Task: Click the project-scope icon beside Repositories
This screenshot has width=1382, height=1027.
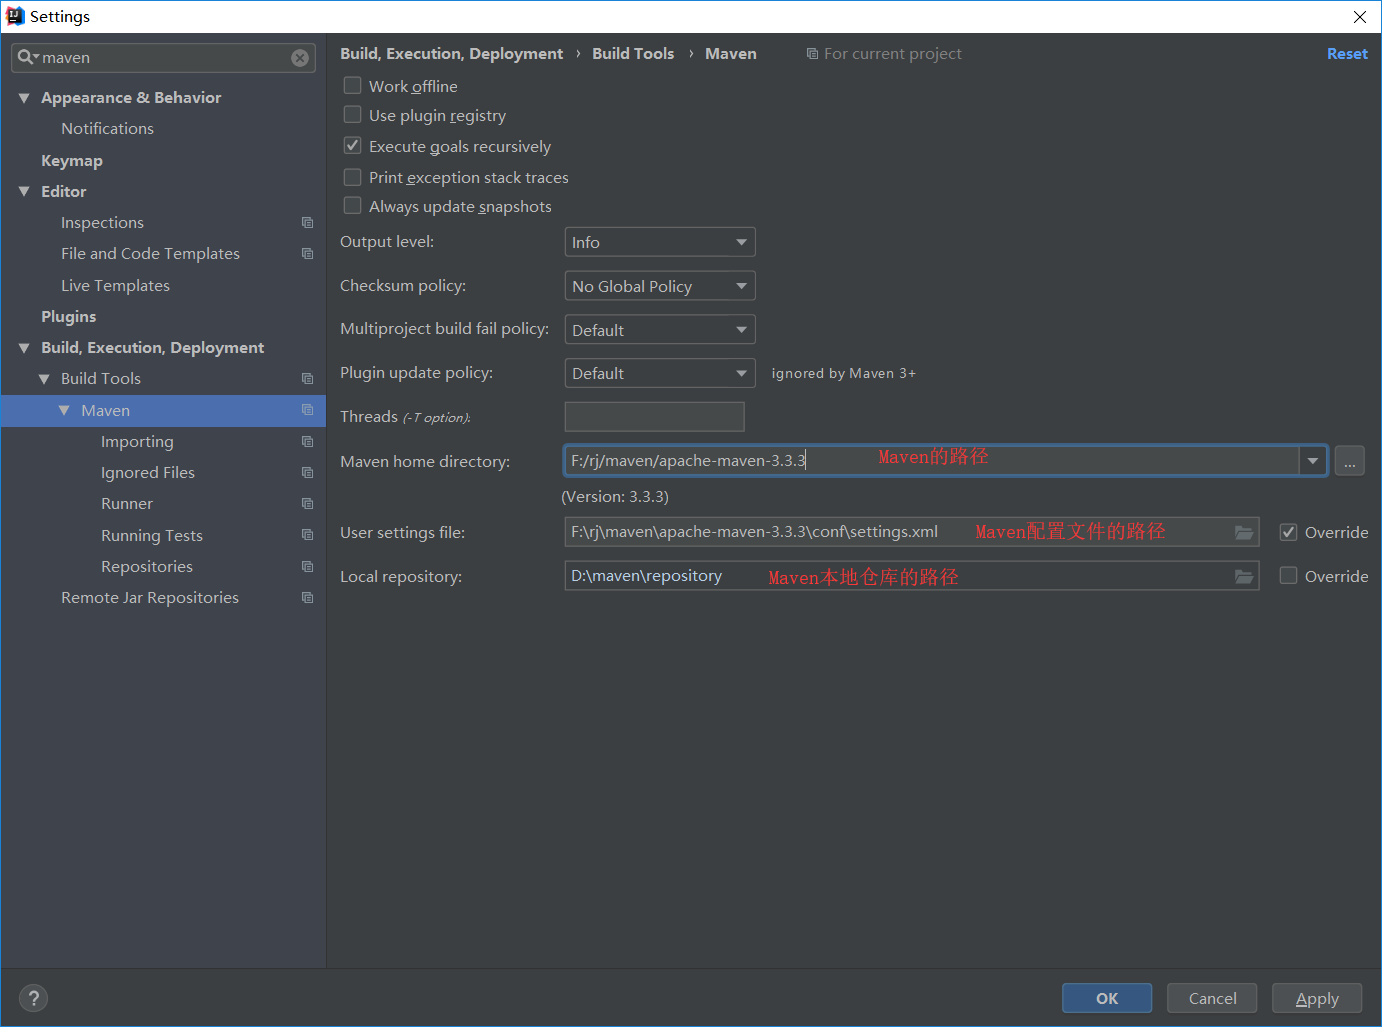Action: point(308,567)
